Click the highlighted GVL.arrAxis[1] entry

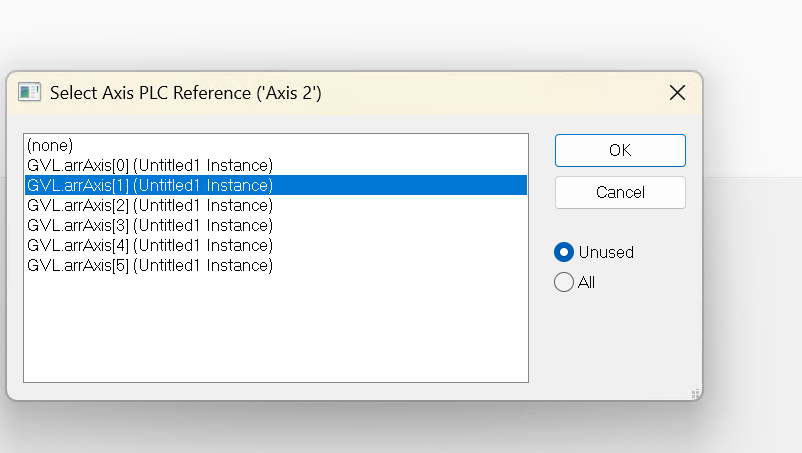(x=150, y=185)
